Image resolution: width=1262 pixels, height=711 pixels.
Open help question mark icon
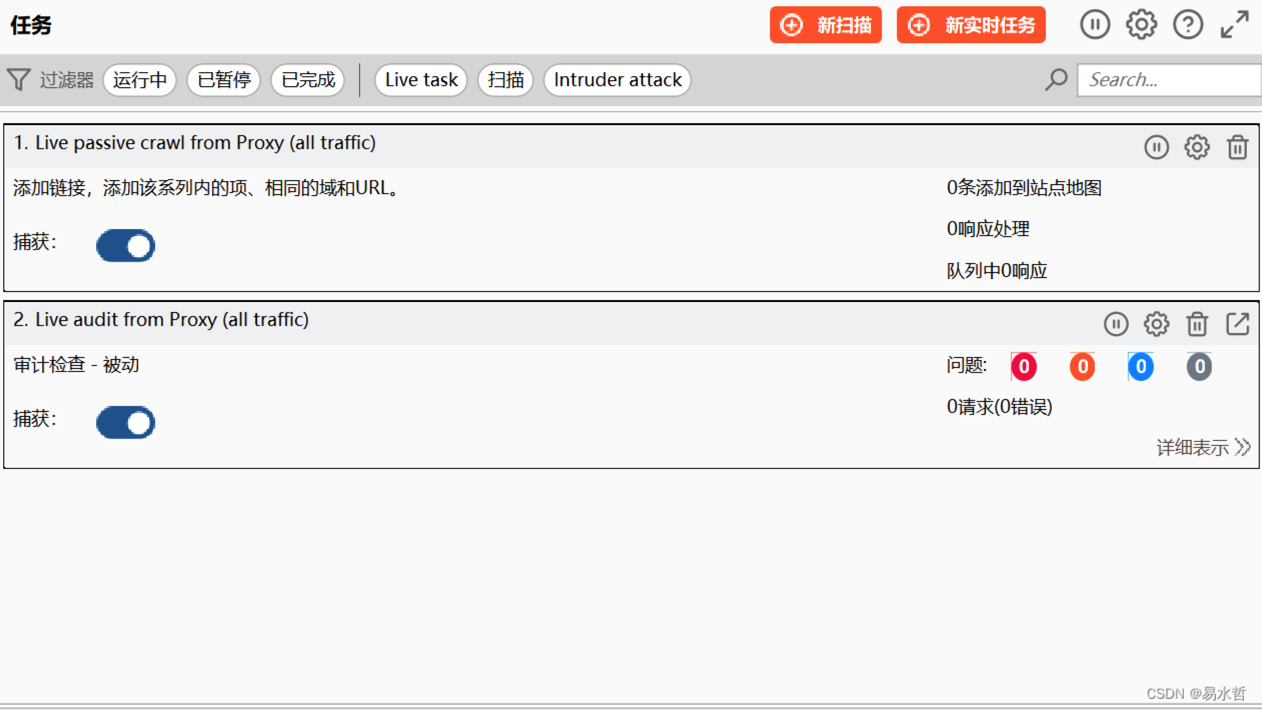(1188, 25)
